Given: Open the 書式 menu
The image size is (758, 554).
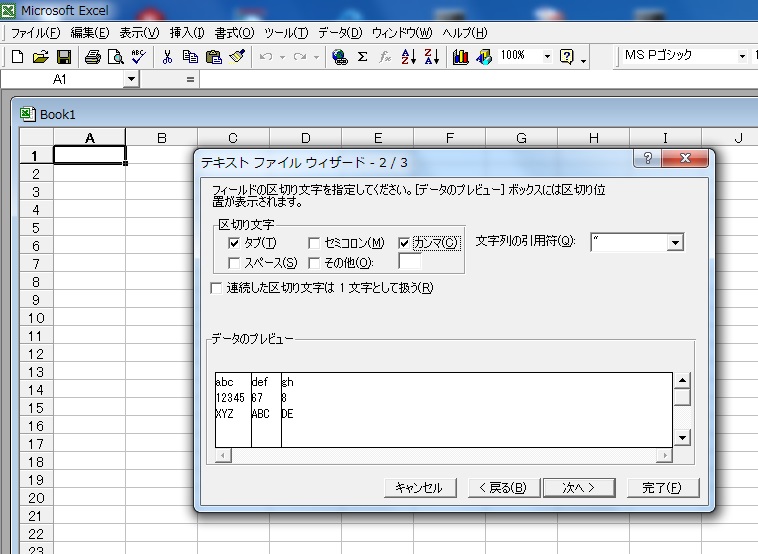Looking at the screenshot, I should click(x=234, y=33).
